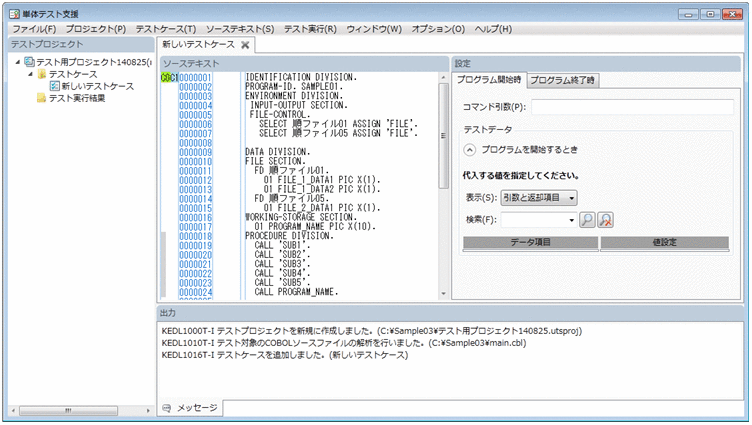
Task: Select 新しいテストケース in the project tree
Action: (98, 86)
